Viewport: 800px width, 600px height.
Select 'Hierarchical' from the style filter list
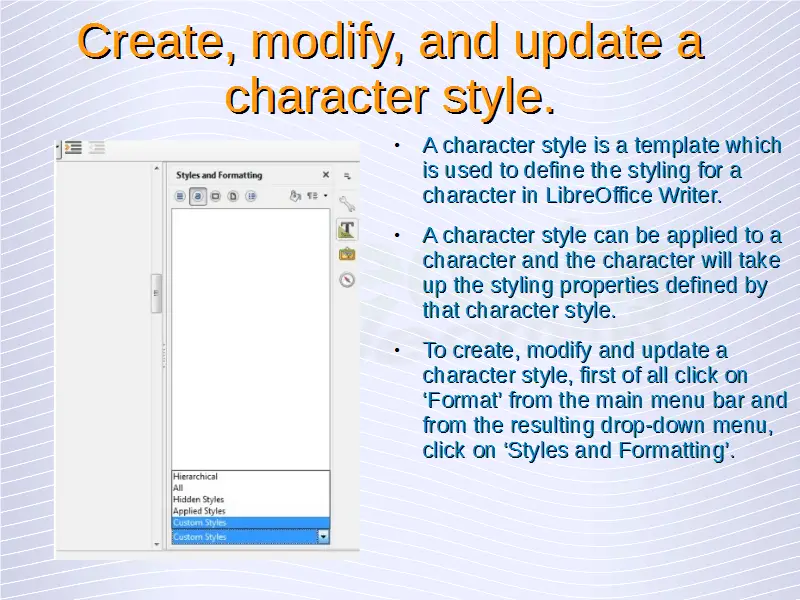coord(196,477)
